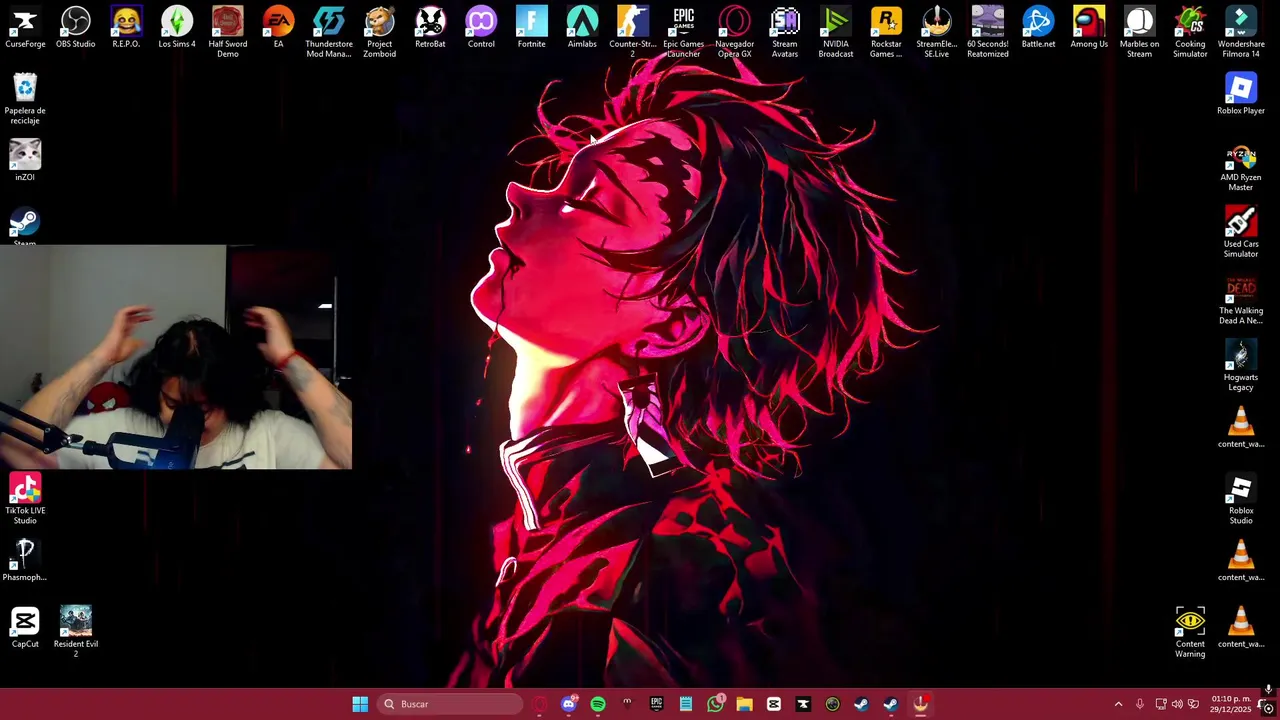Open Epic Games Launcher desktop shortcut
1280x720 pixels.
click(684, 32)
